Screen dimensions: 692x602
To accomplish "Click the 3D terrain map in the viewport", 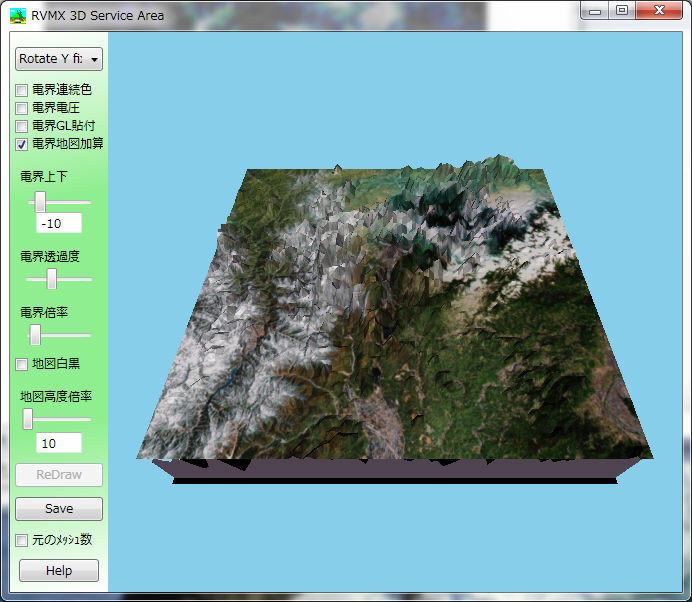I will pyautogui.click(x=400, y=320).
